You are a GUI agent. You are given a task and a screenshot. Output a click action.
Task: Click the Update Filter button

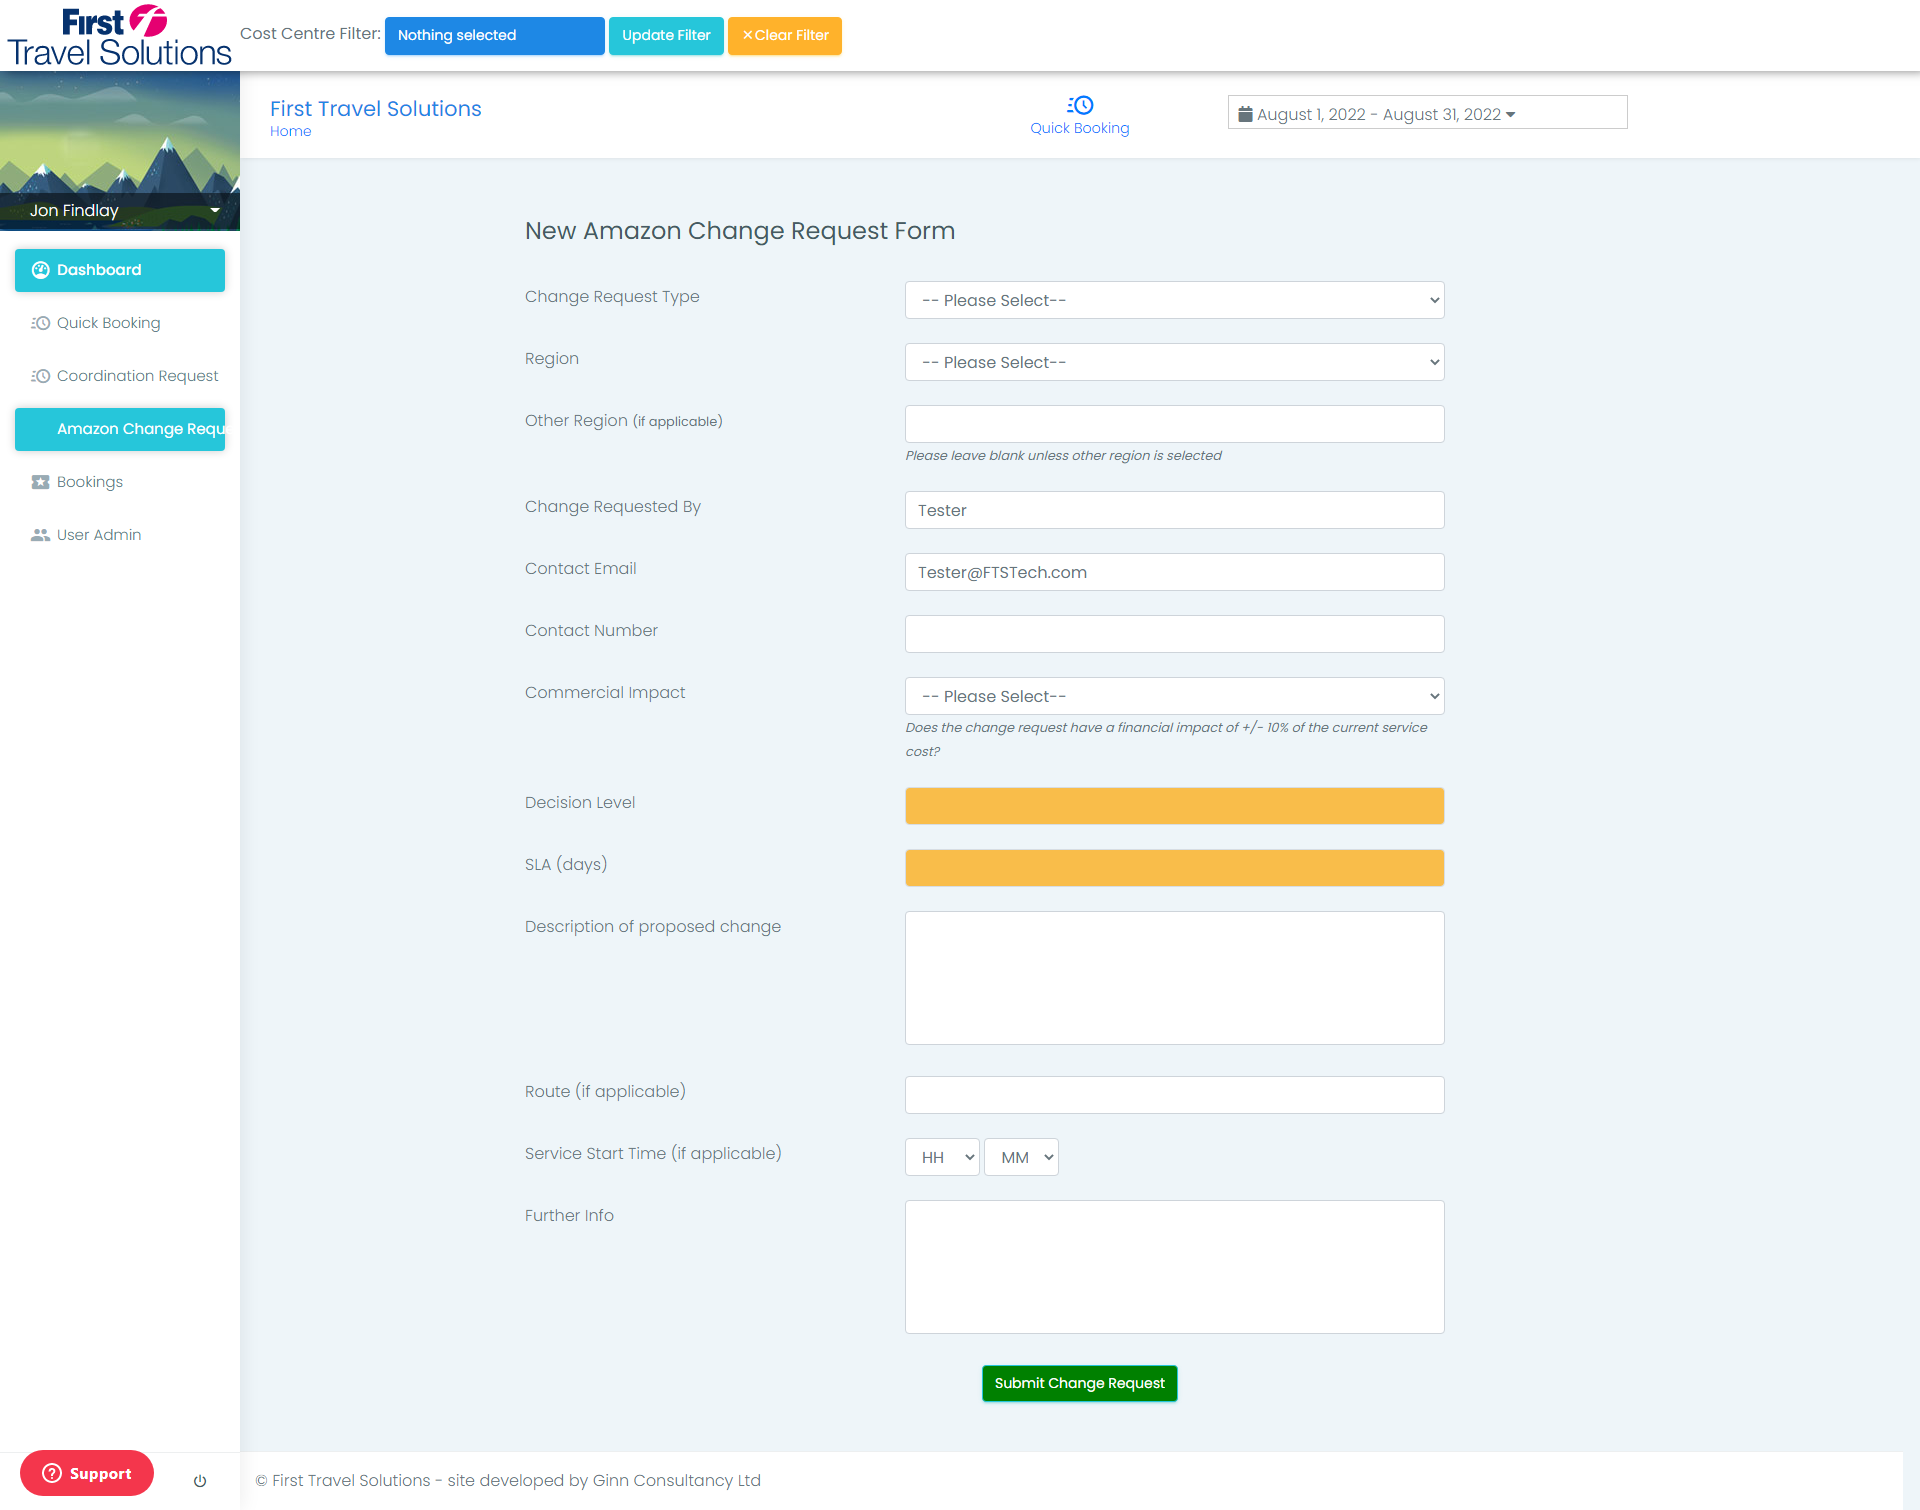(x=666, y=36)
